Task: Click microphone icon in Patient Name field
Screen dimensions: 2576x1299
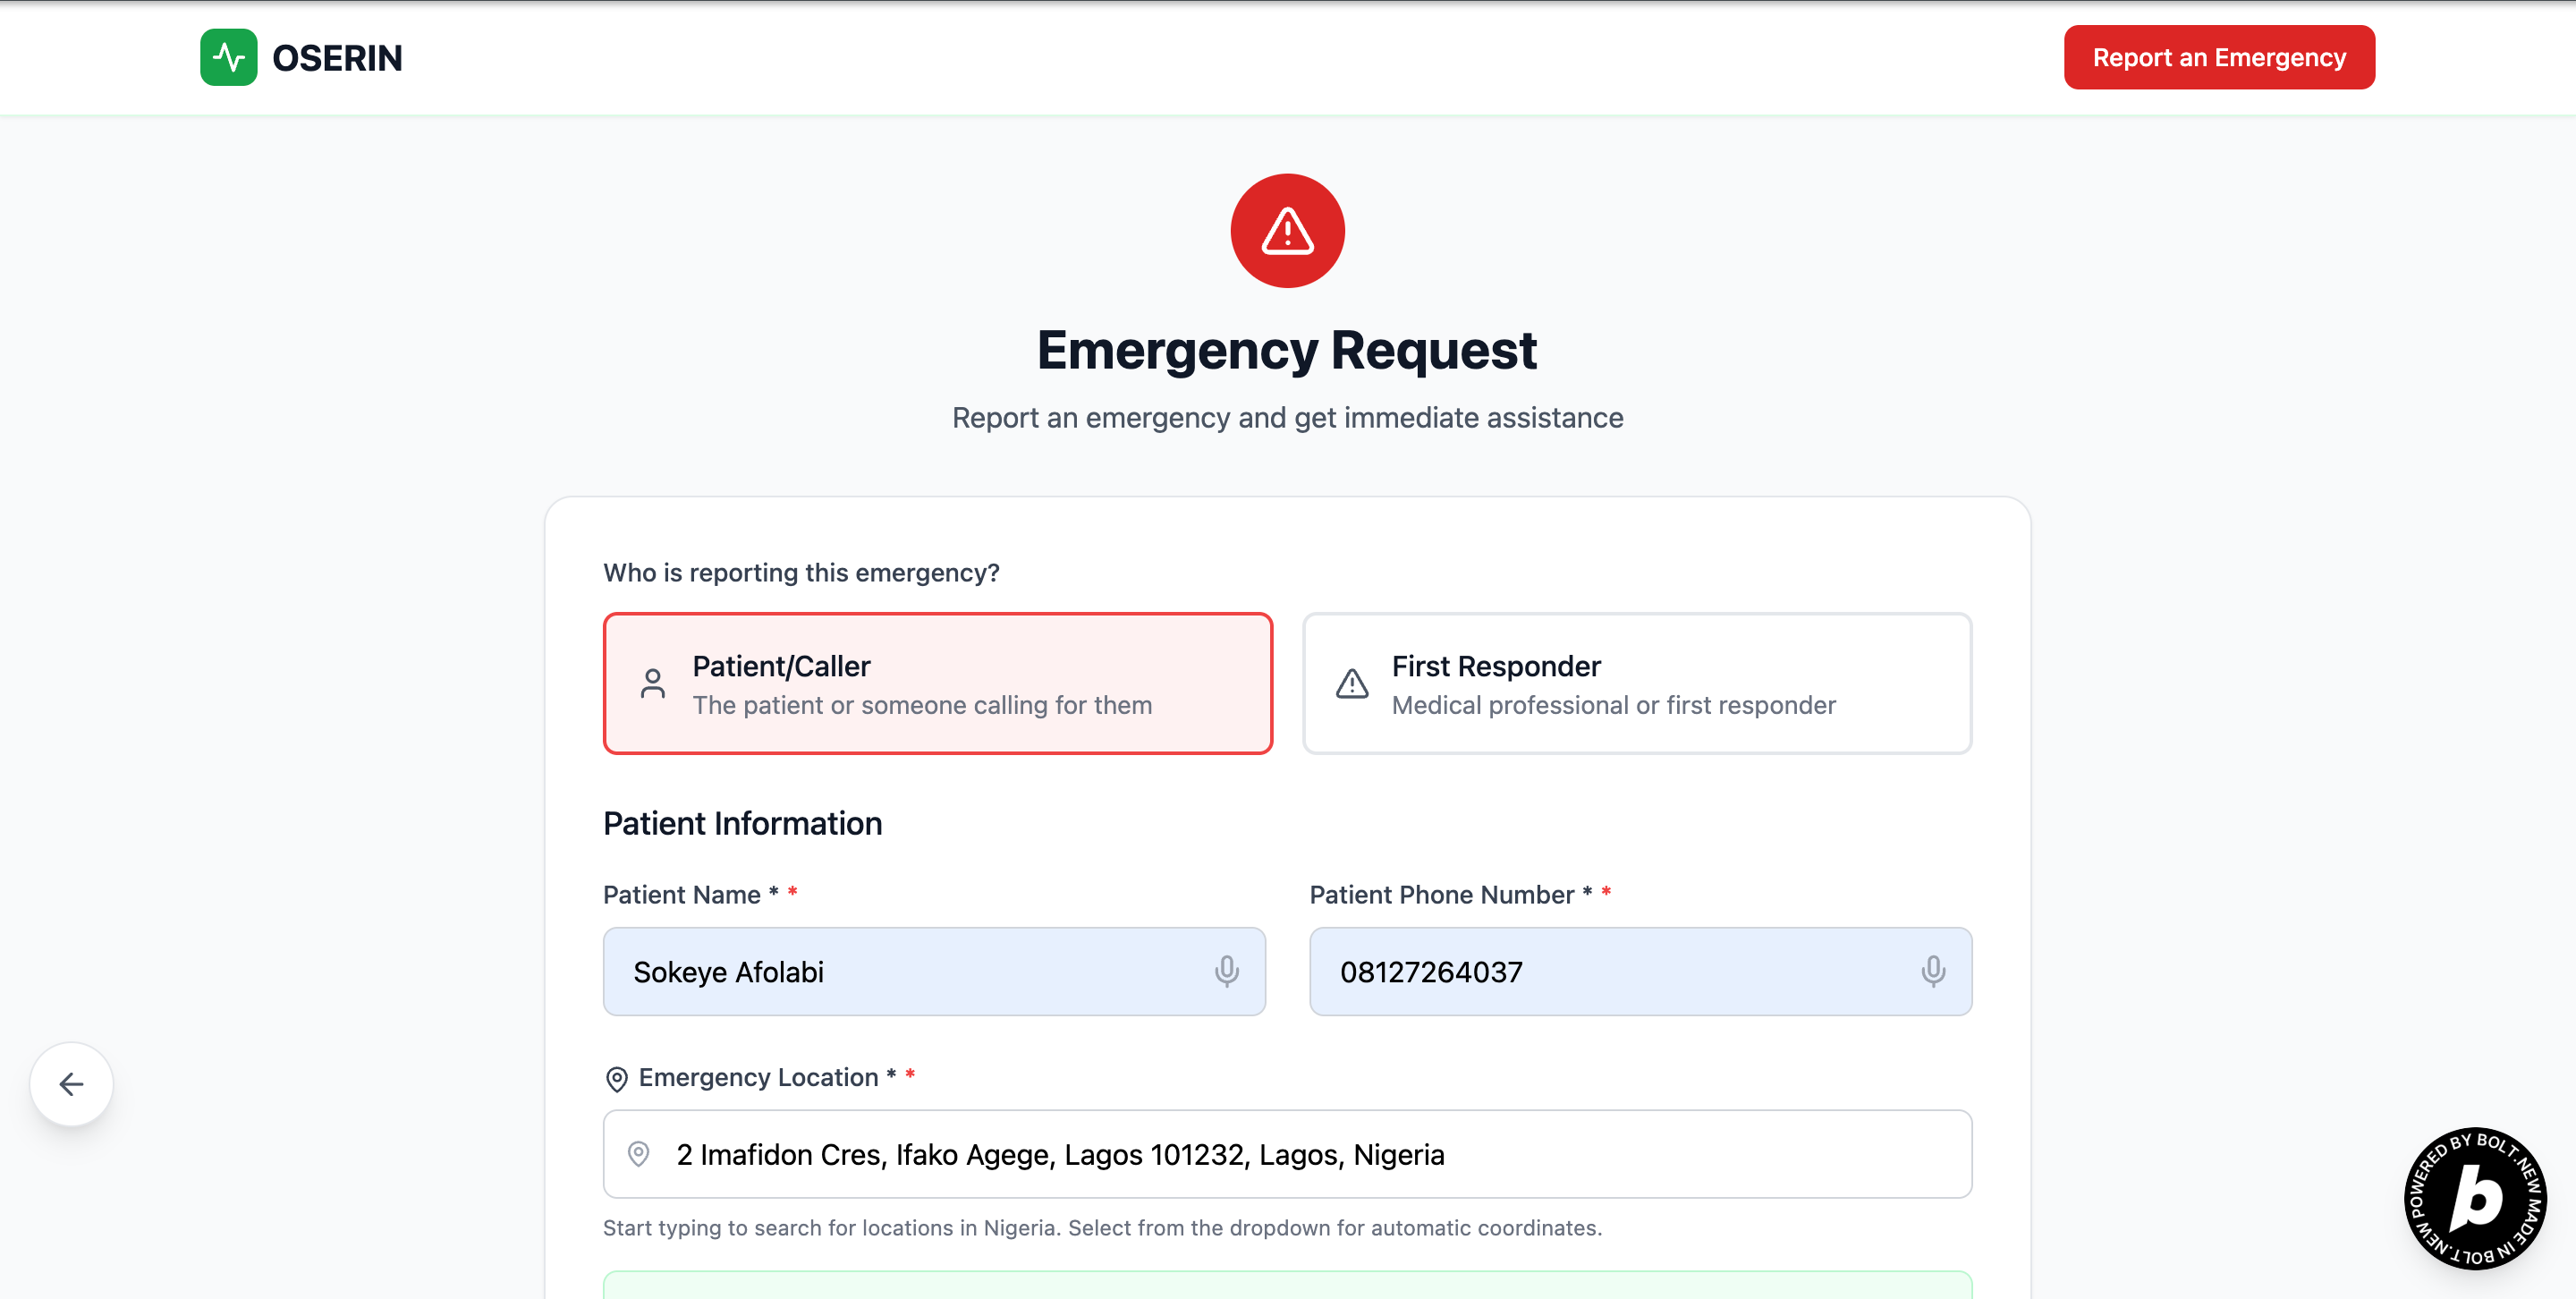Action: pyautogui.click(x=1226, y=971)
